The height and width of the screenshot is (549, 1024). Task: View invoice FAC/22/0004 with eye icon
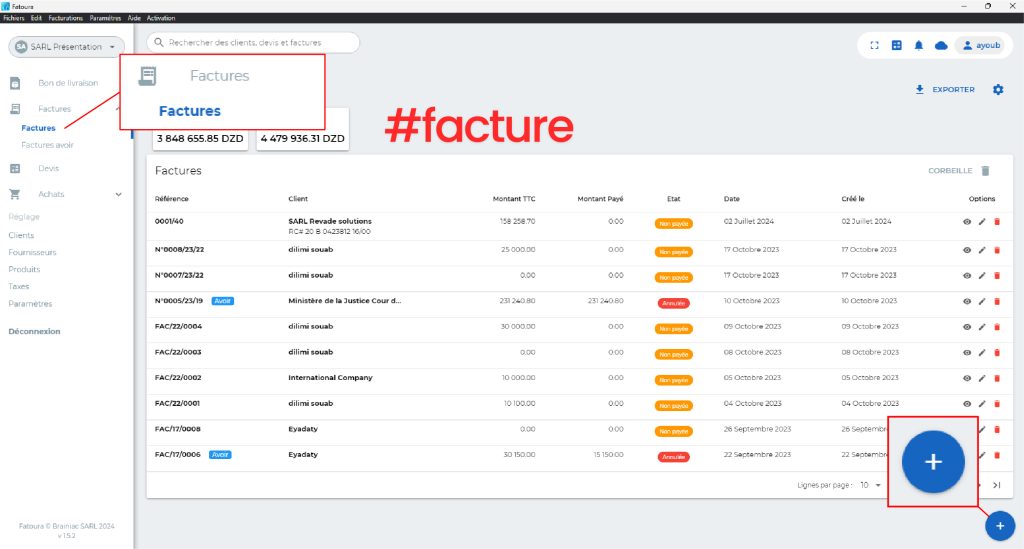point(967,327)
